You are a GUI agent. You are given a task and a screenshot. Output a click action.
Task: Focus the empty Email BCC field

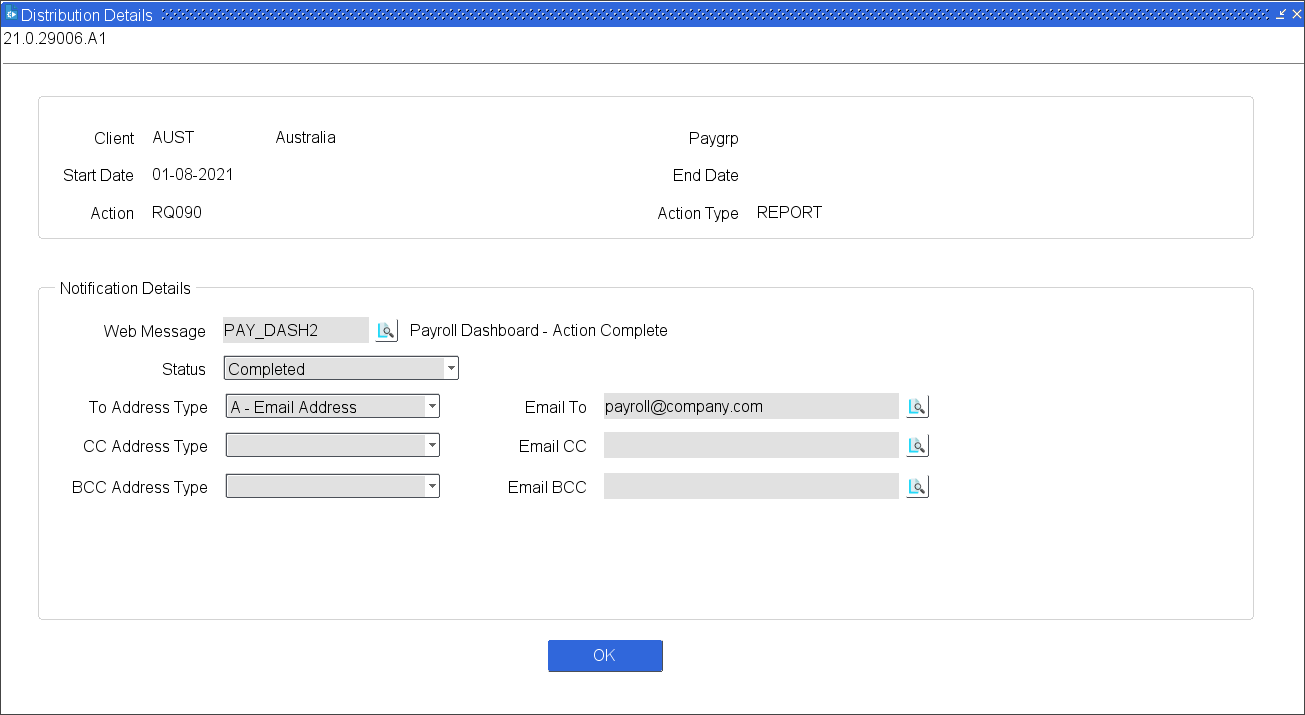coord(750,487)
